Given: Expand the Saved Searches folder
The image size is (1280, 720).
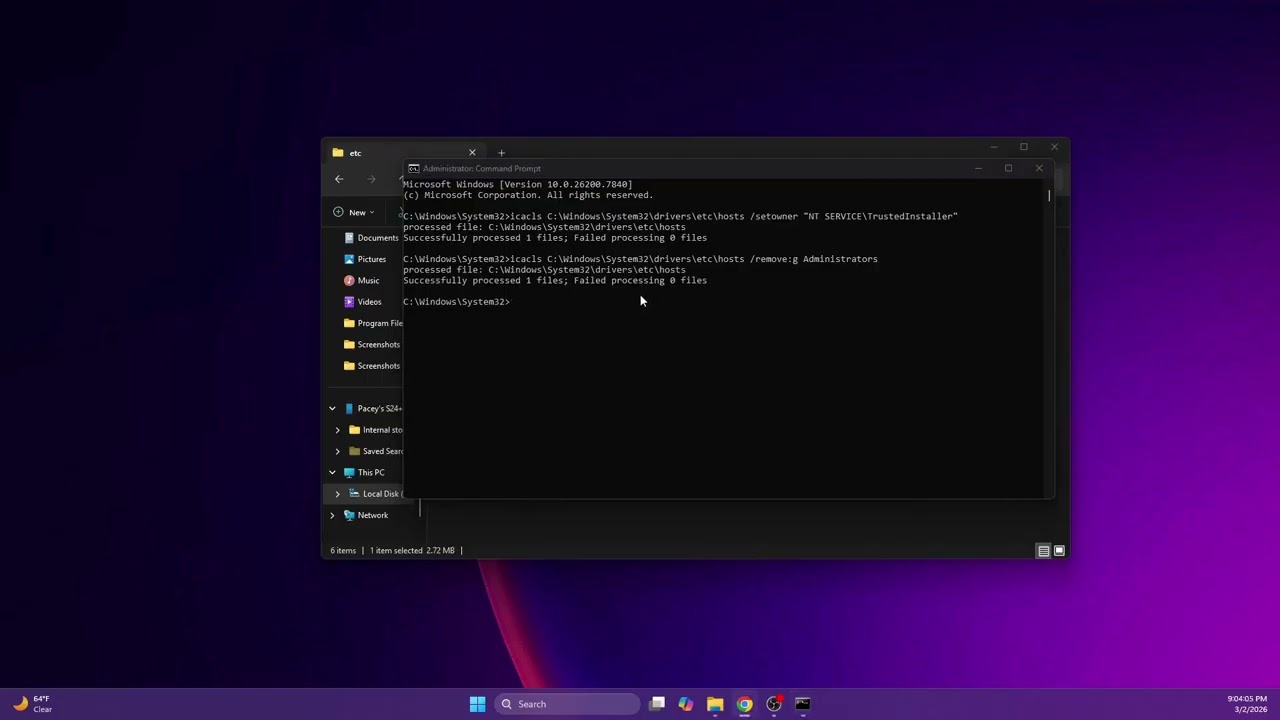Looking at the screenshot, I should 337,451.
